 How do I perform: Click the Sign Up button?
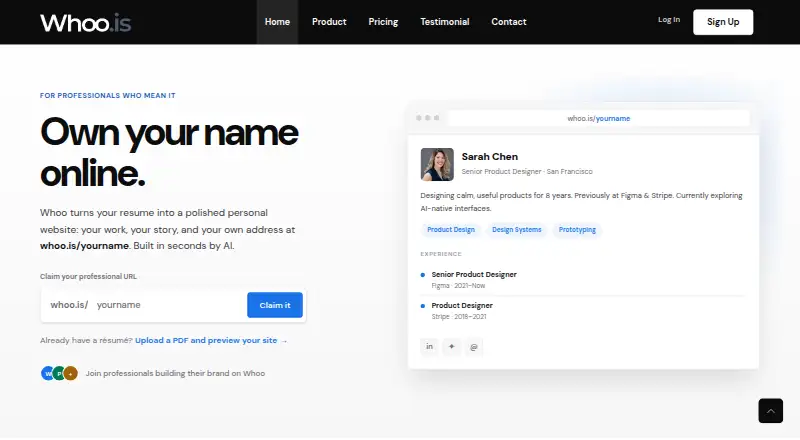[x=723, y=22]
